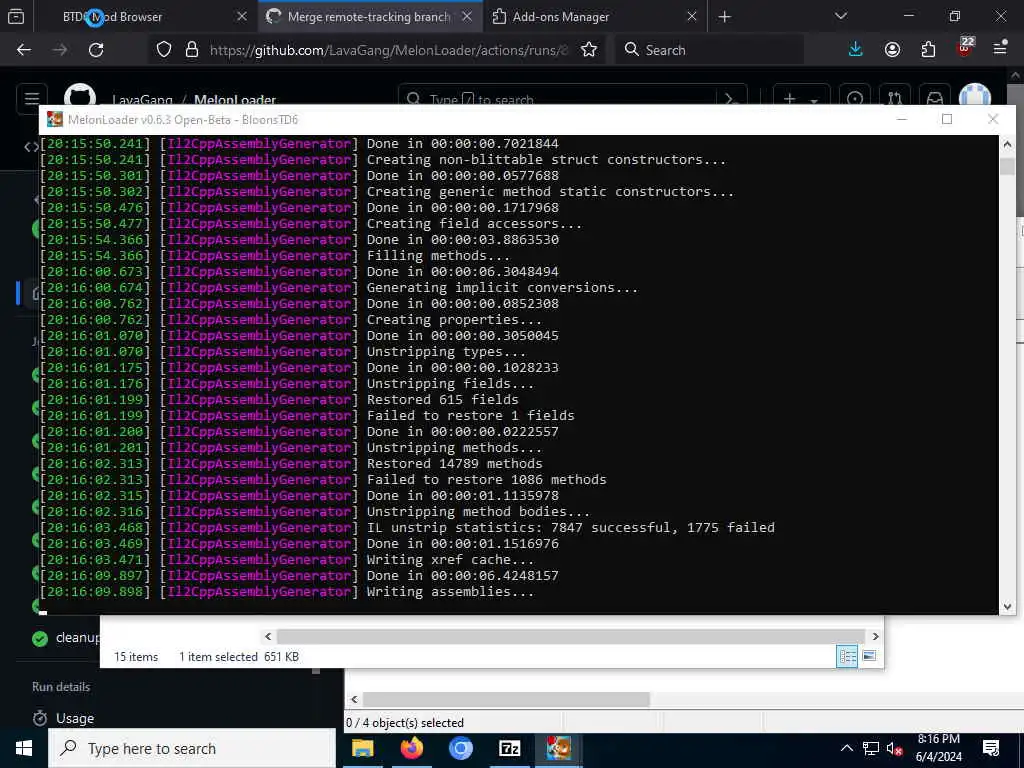The height and width of the screenshot is (768, 1024).
Task: Switch File Explorer to large icons view
Action: pyautogui.click(x=869, y=656)
